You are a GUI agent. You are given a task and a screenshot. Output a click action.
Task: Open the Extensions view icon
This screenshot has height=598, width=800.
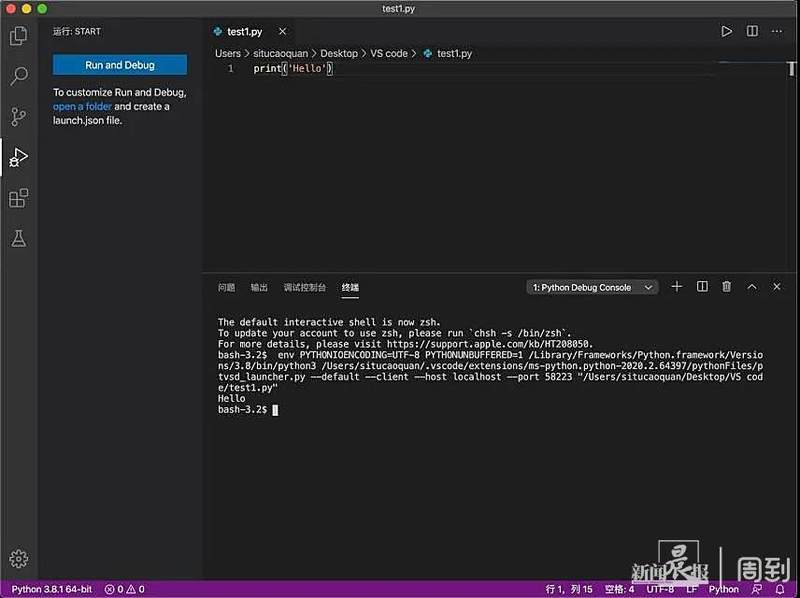click(18, 198)
